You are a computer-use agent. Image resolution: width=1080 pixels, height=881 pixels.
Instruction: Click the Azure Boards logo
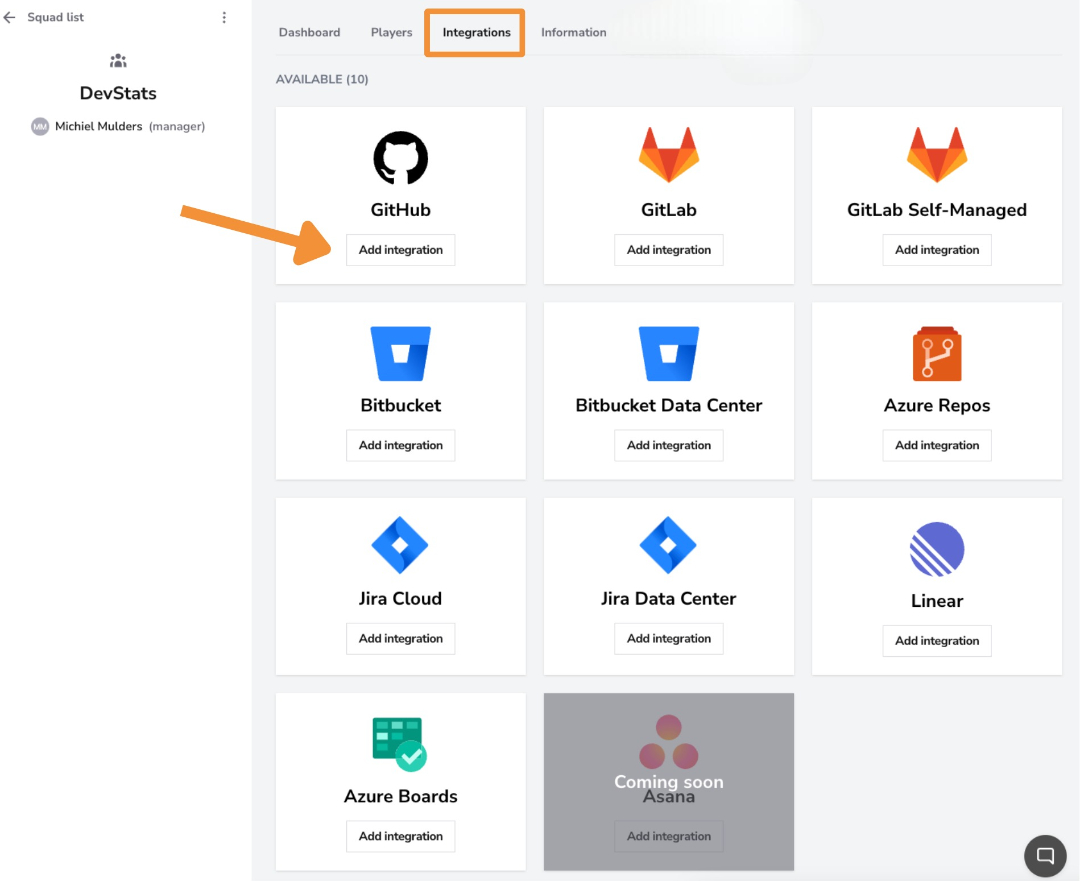point(400,744)
